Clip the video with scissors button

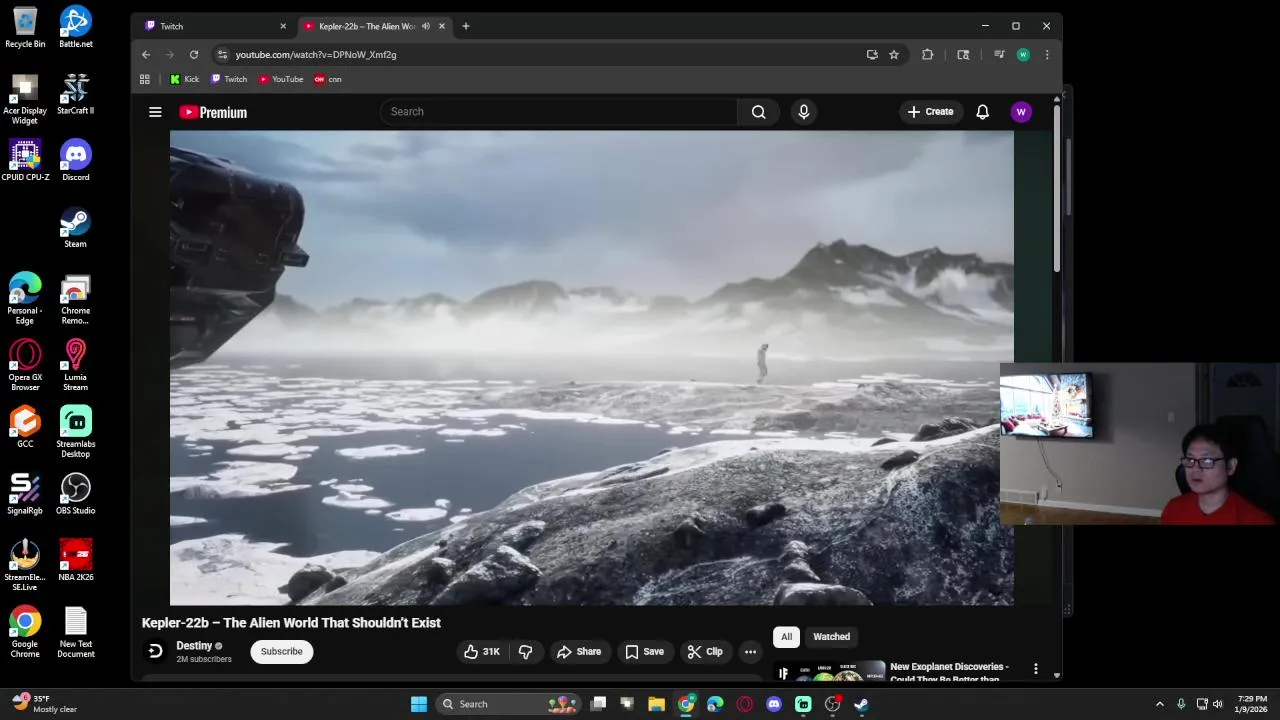704,652
